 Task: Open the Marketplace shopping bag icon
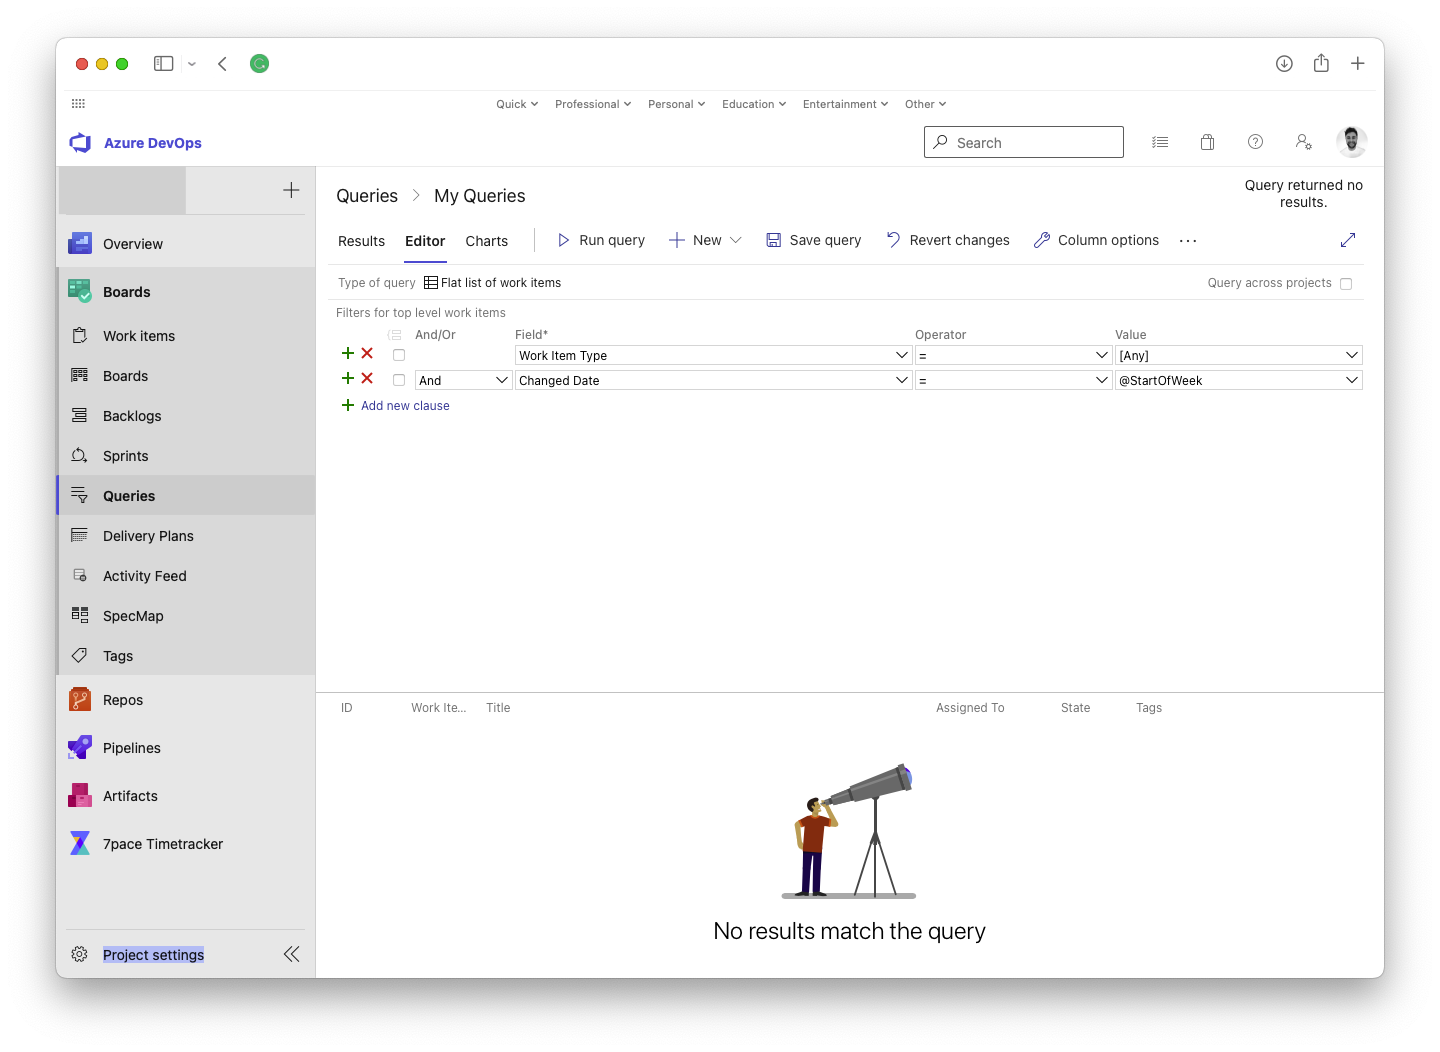[1207, 142]
